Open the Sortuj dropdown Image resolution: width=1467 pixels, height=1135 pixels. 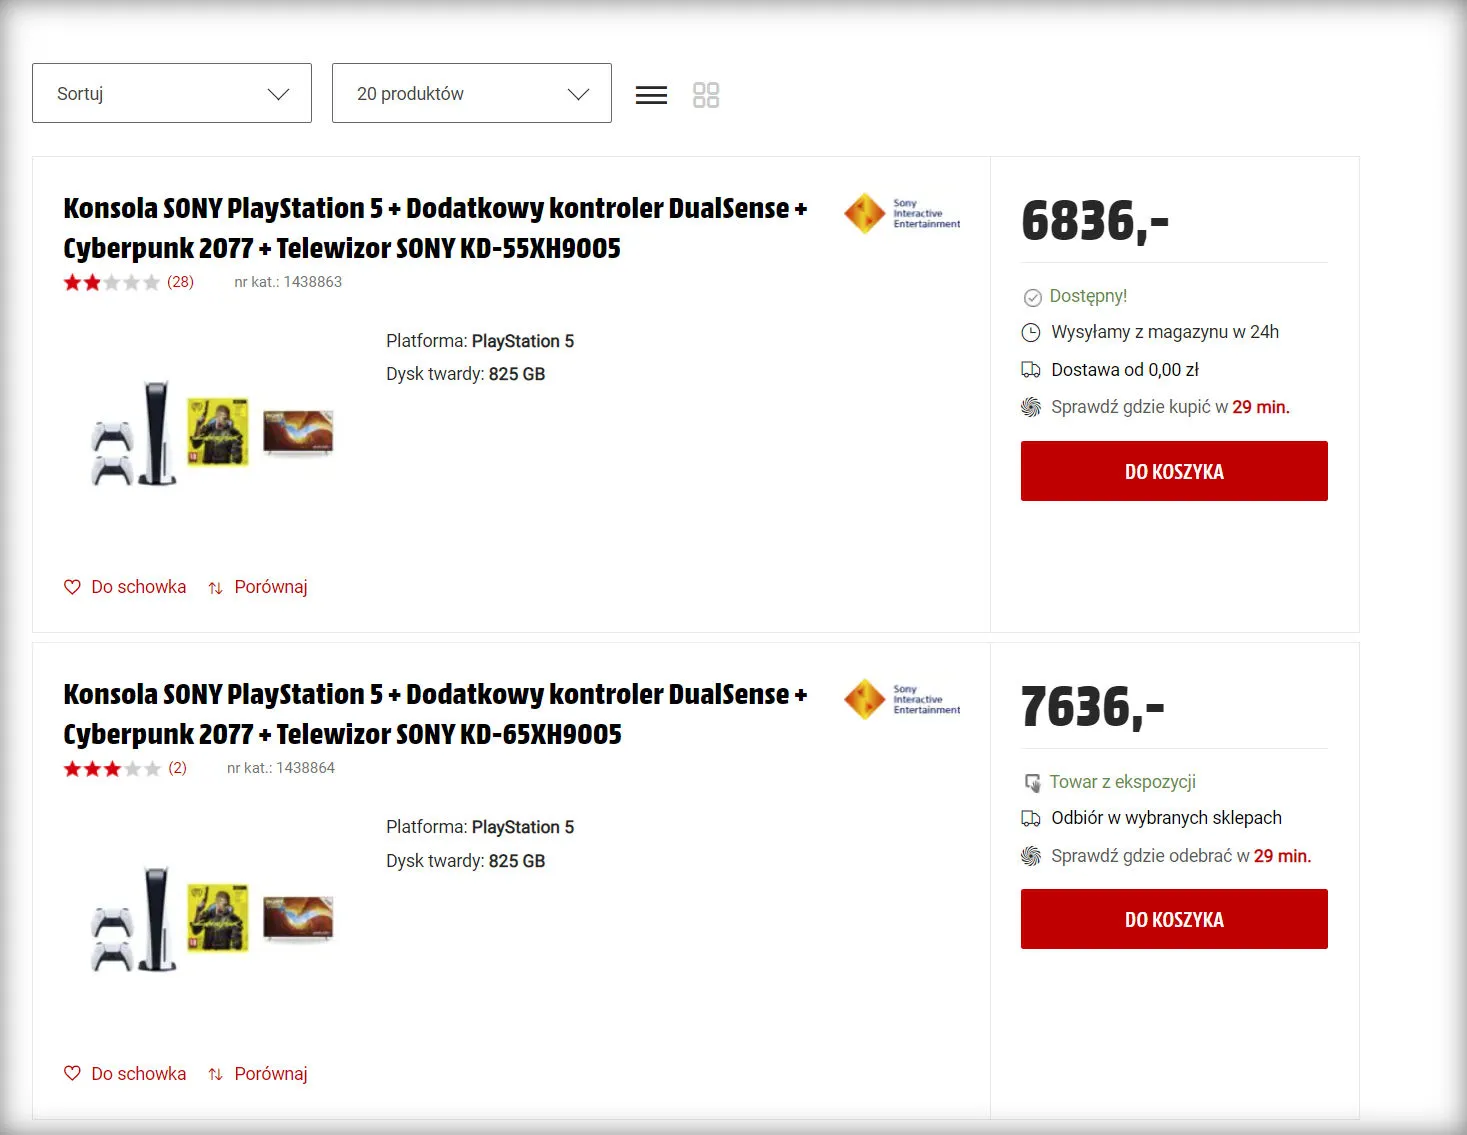[172, 93]
